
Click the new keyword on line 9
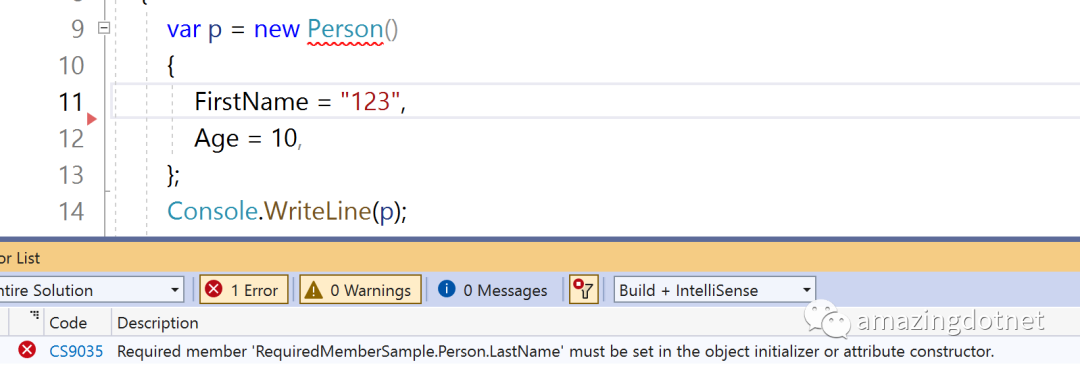(x=277, y=30)
